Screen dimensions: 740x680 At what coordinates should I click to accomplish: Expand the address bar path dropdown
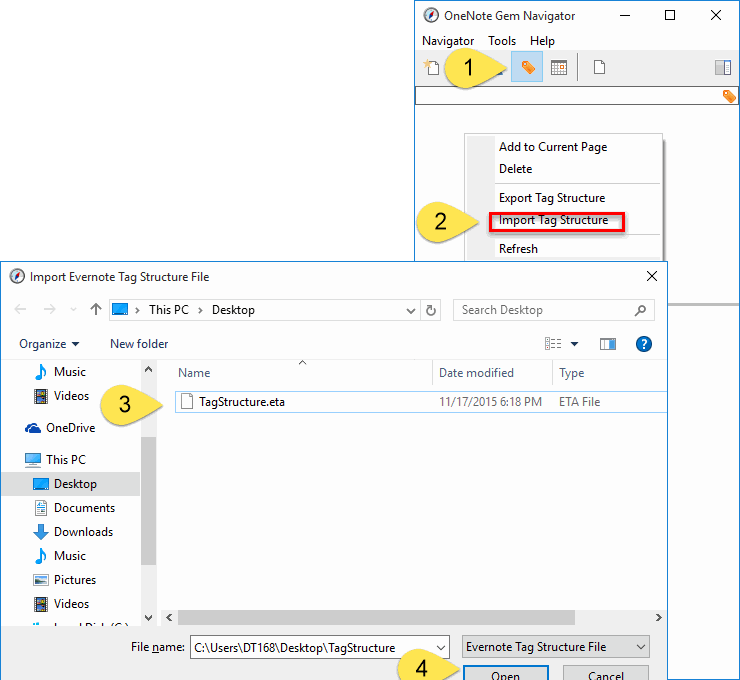[411, 311]
